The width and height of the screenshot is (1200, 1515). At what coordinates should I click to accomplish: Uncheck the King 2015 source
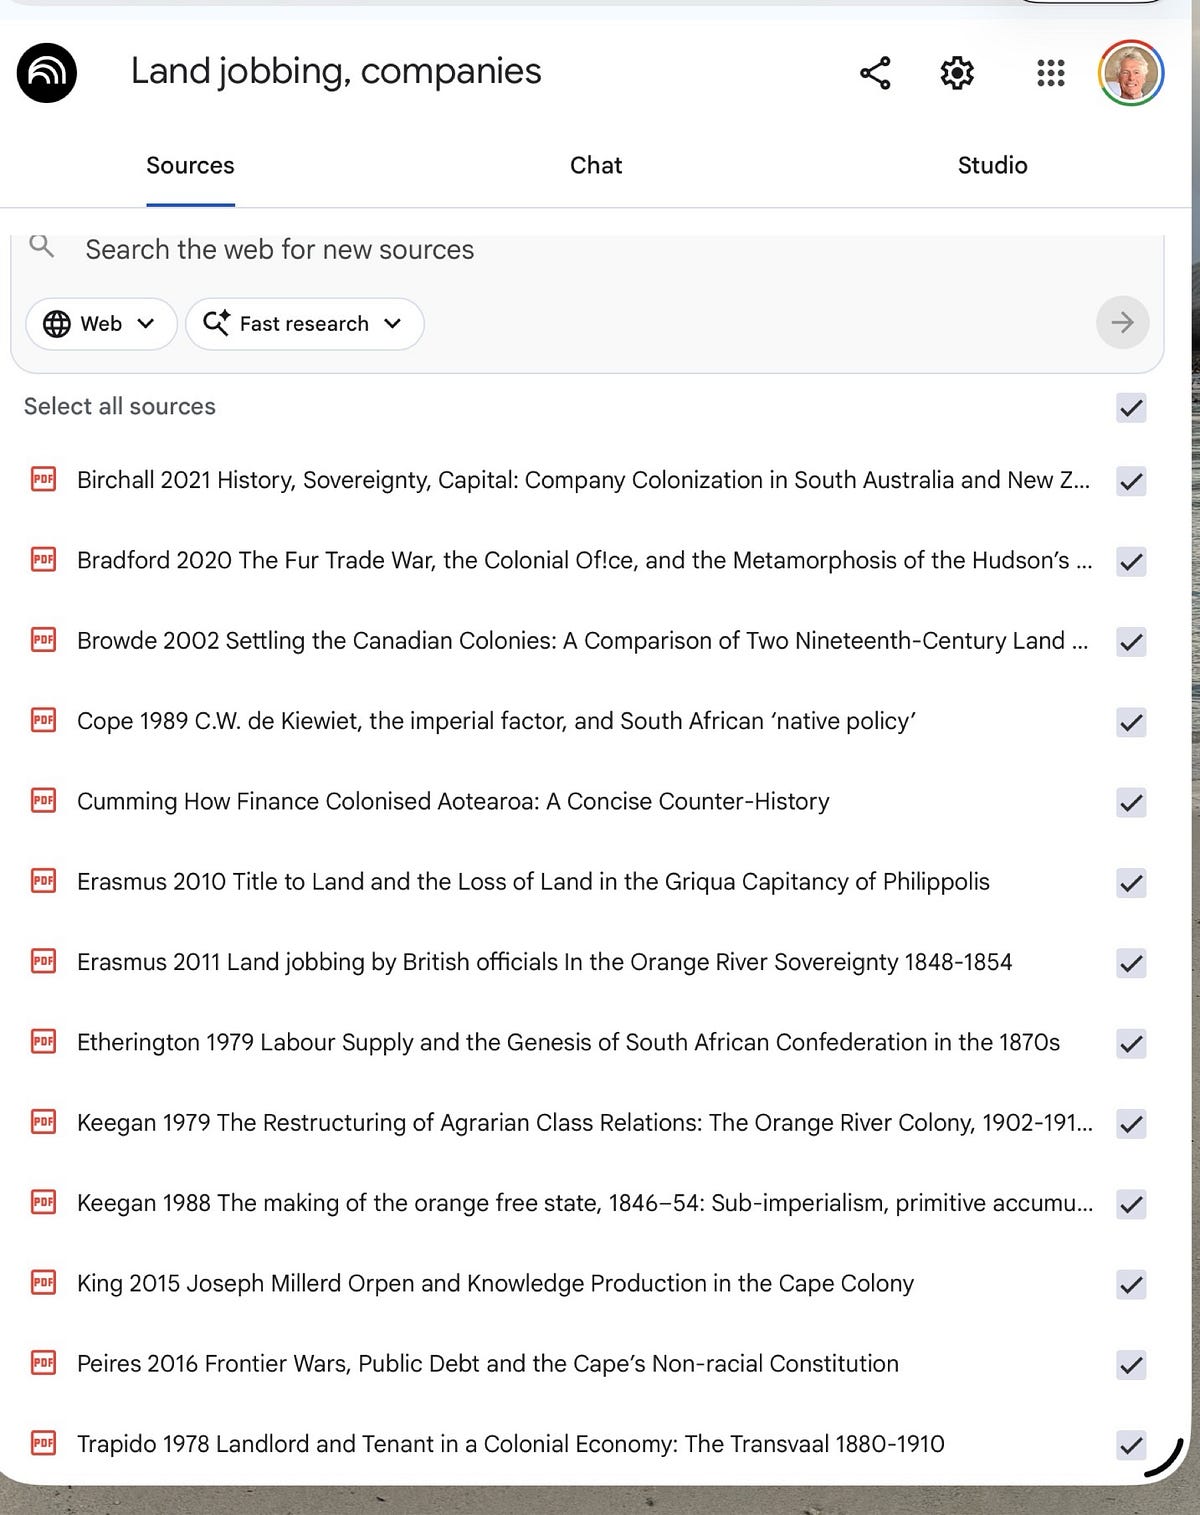point(1131,1284)
